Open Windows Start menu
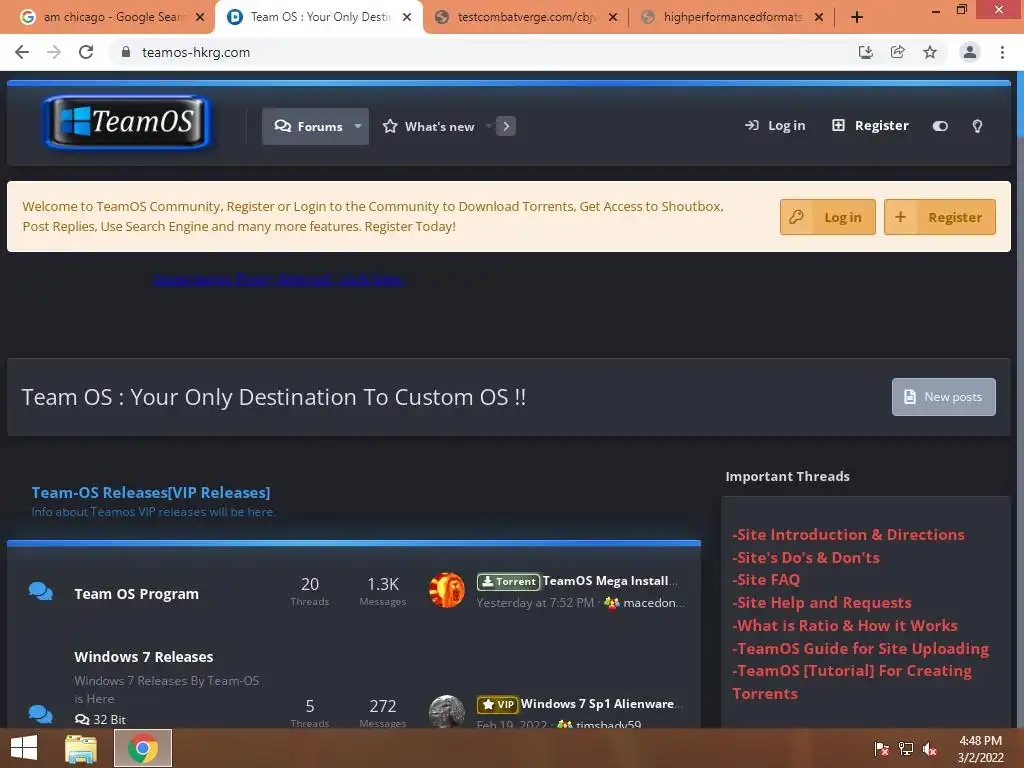 (24, 748)
